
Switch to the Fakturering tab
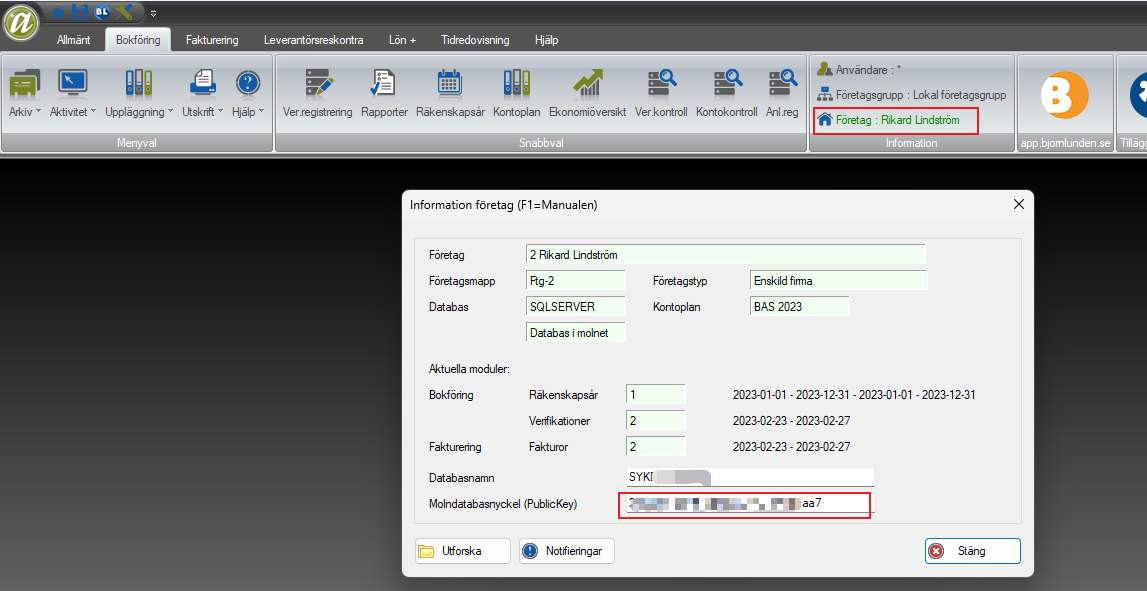click(x=212, y=40)
